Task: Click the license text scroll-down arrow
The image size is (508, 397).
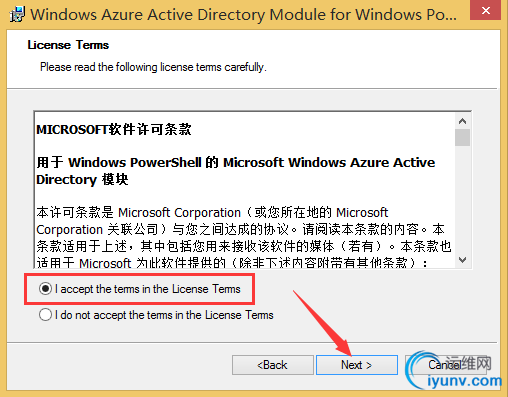Action: (x=462, y=259)
